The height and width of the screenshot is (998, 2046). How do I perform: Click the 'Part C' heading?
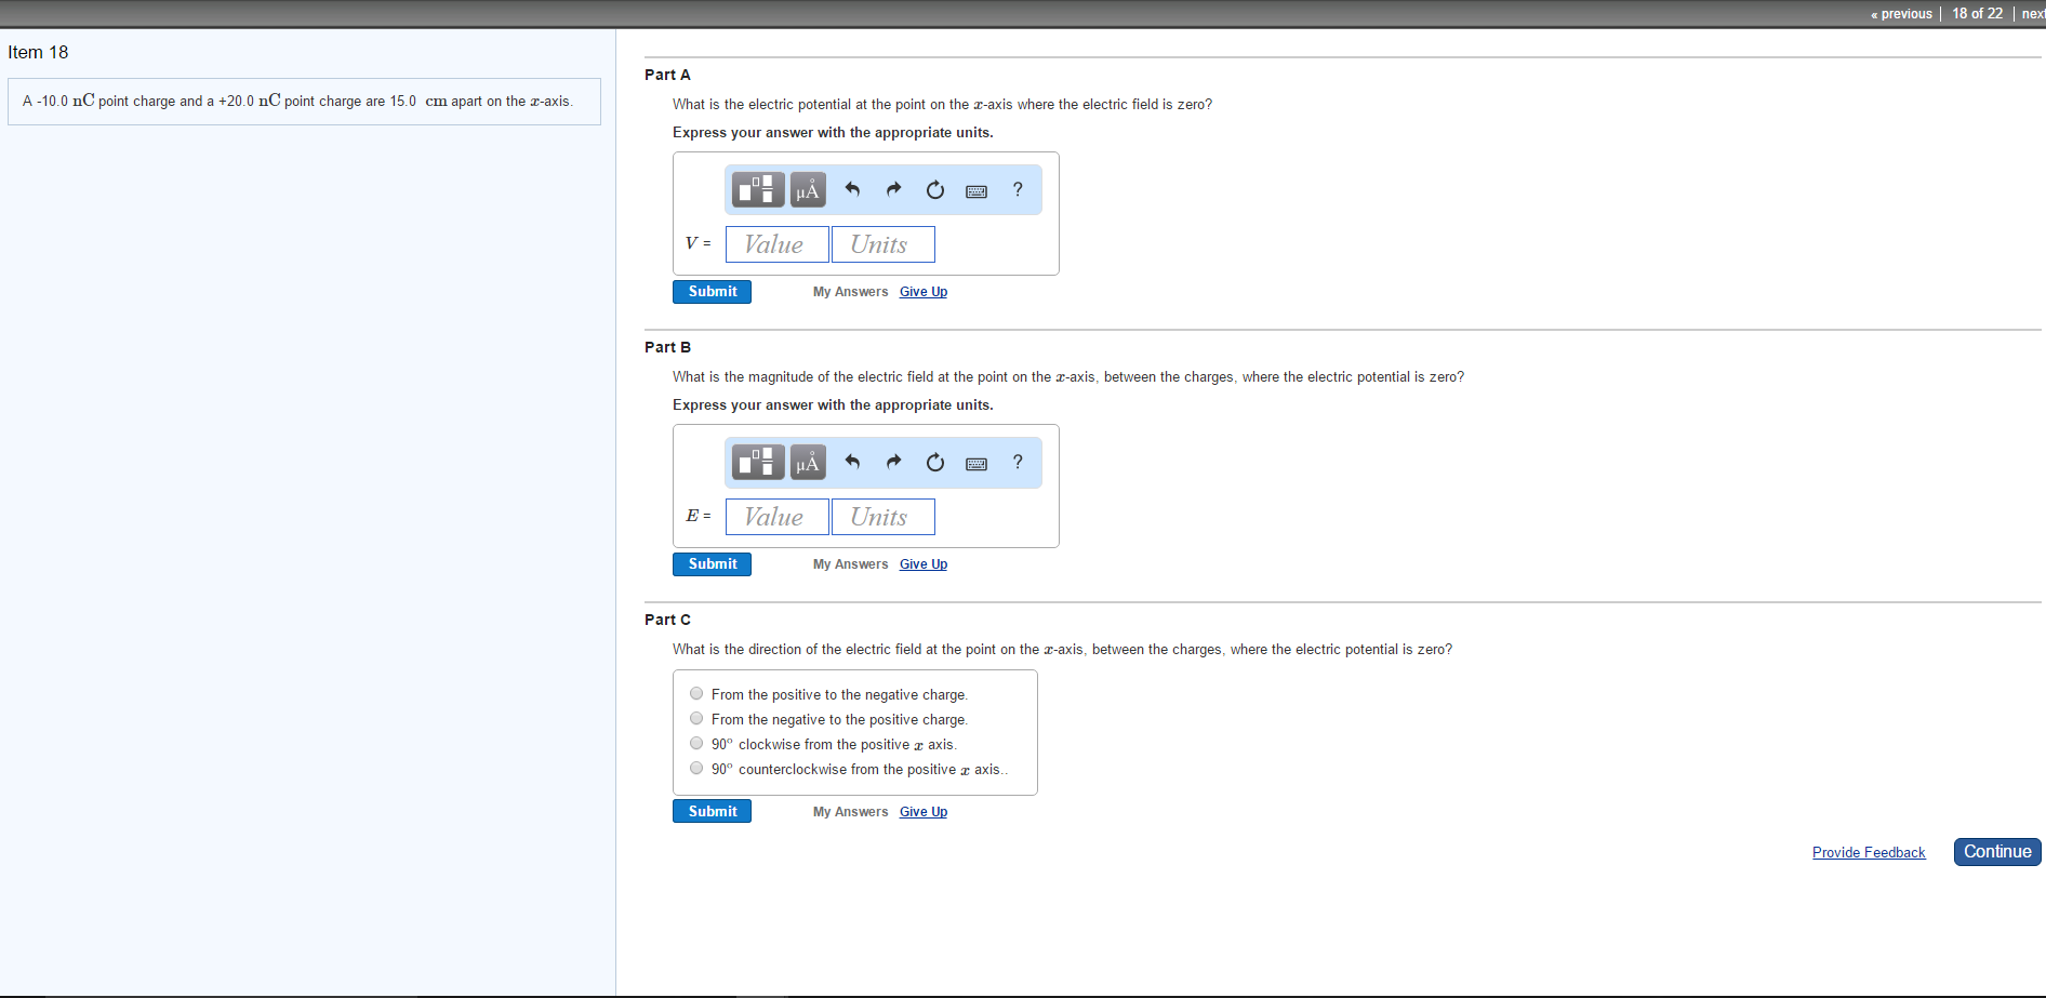point(667,620)
